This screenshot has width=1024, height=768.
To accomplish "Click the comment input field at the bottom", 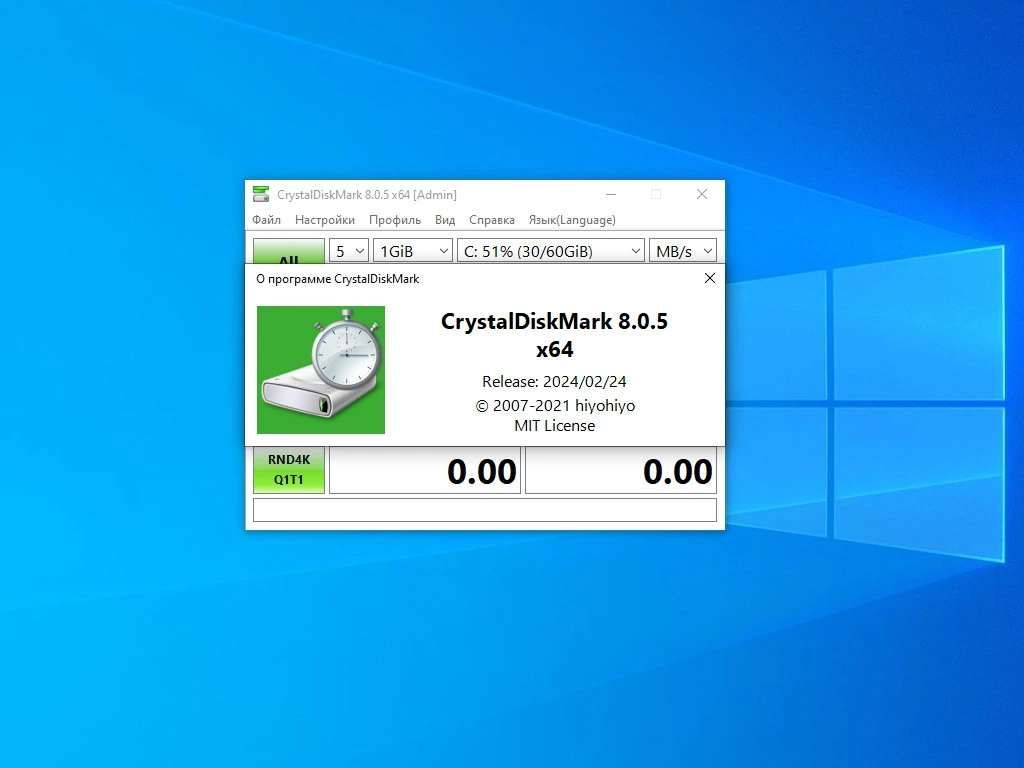I will click(485, 510).
